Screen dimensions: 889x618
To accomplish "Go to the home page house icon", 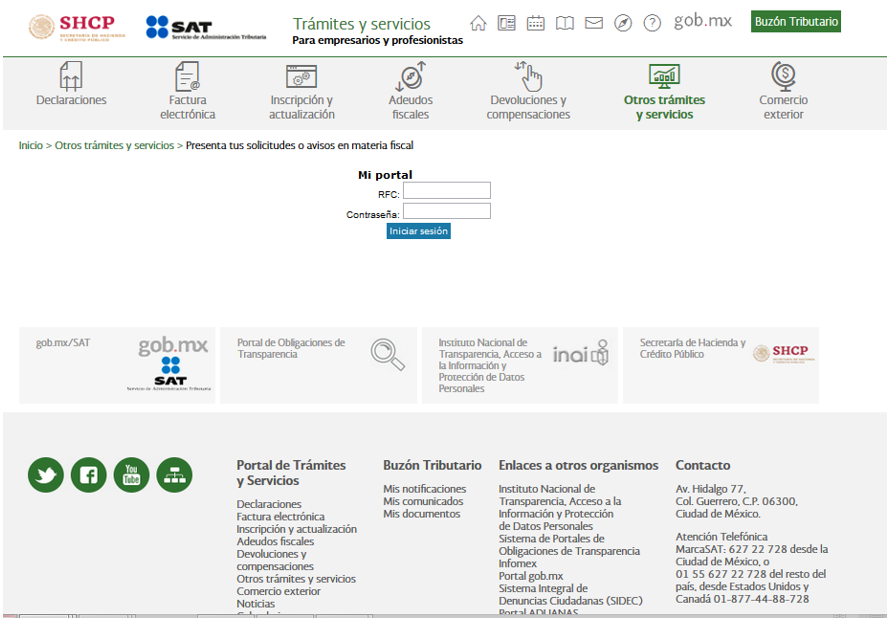I will (478, 23).
